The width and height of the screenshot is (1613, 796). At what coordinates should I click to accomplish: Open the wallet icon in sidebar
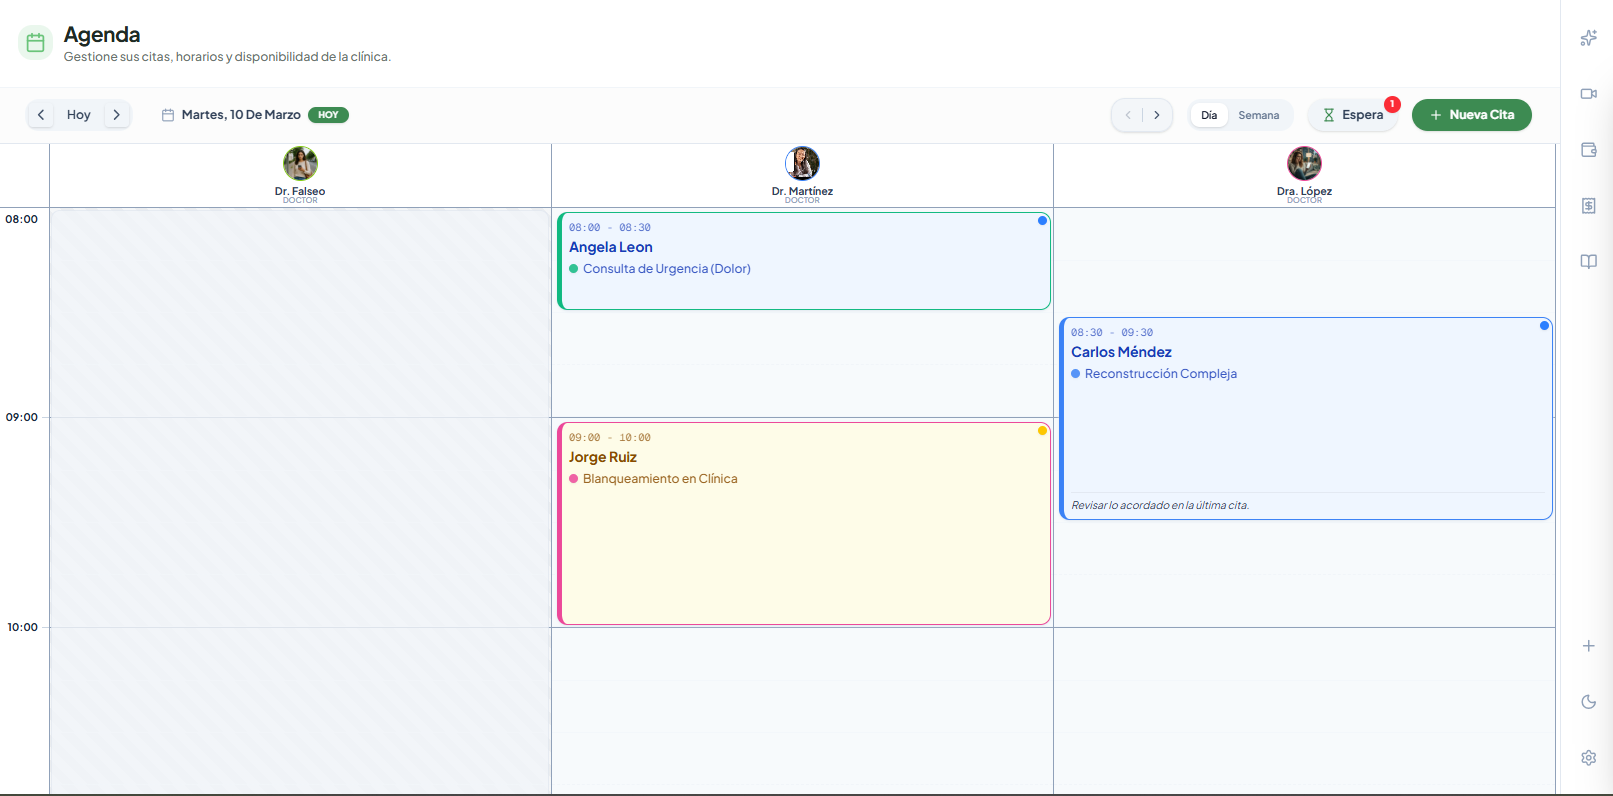1588,150
